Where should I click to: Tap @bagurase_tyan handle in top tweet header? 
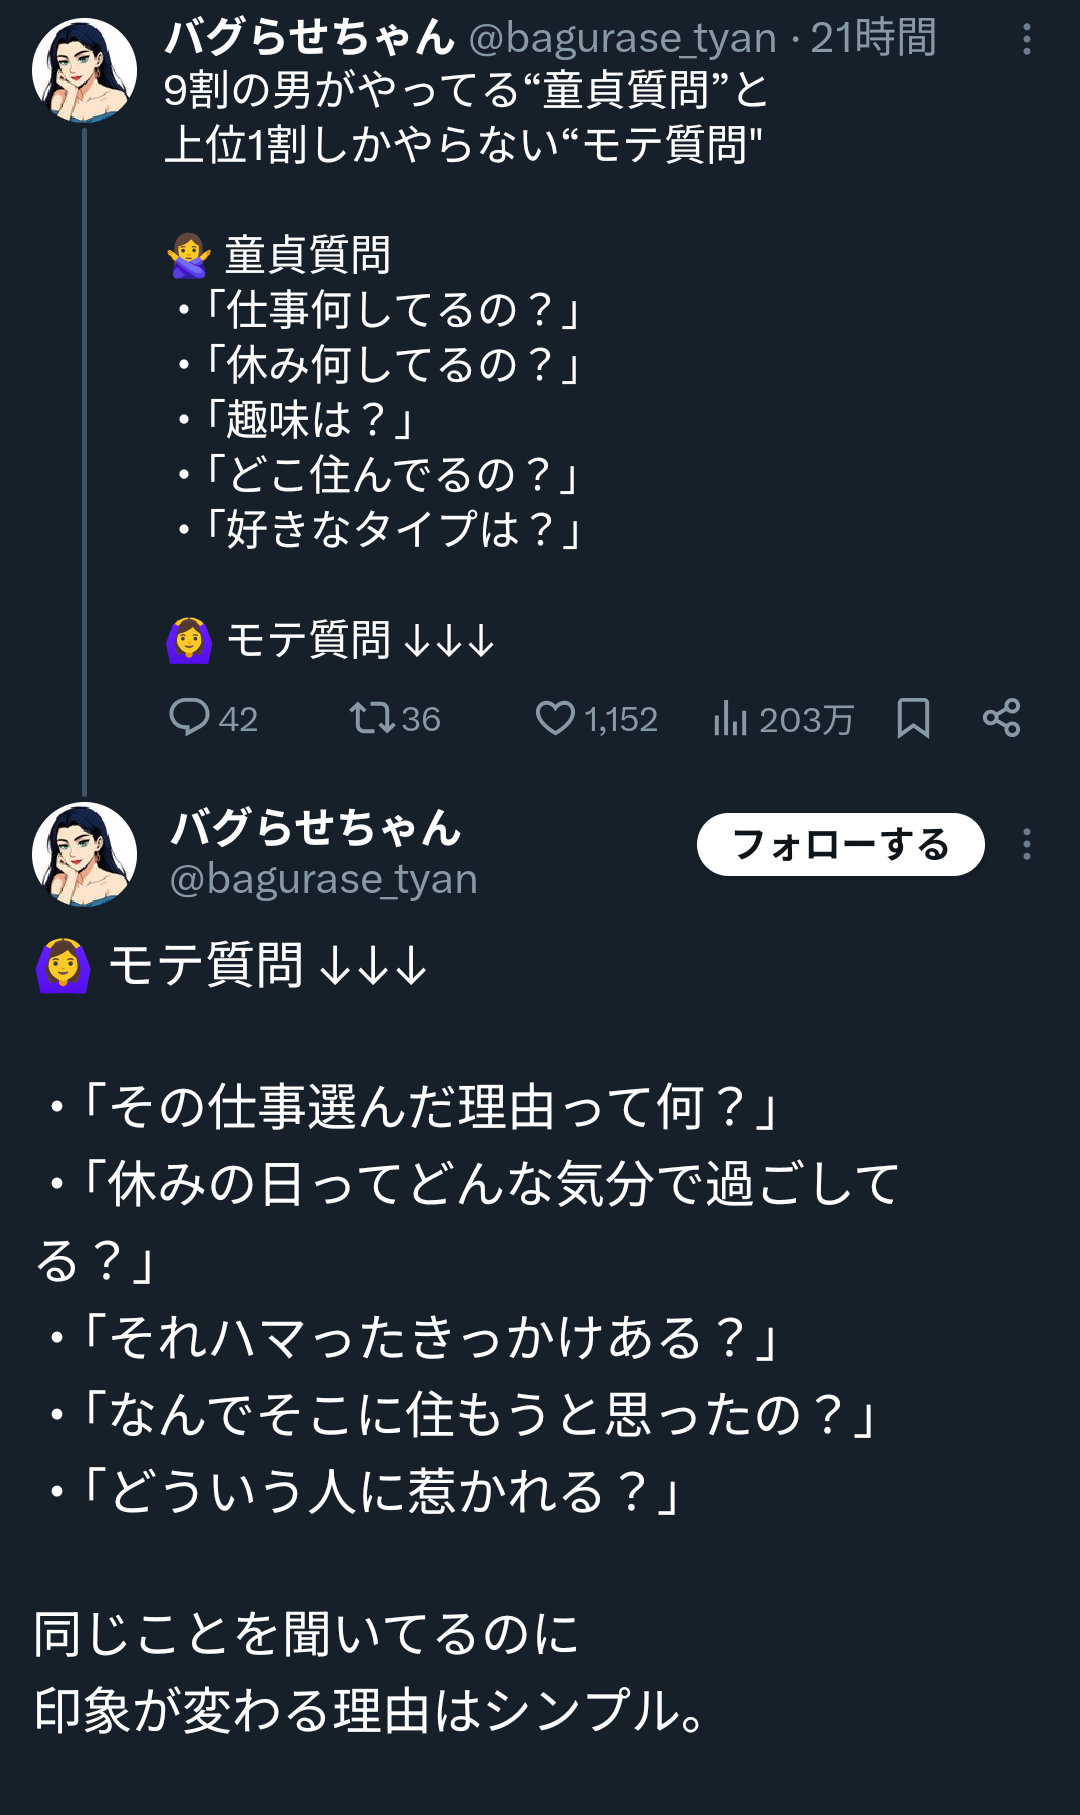click(622, 39)
